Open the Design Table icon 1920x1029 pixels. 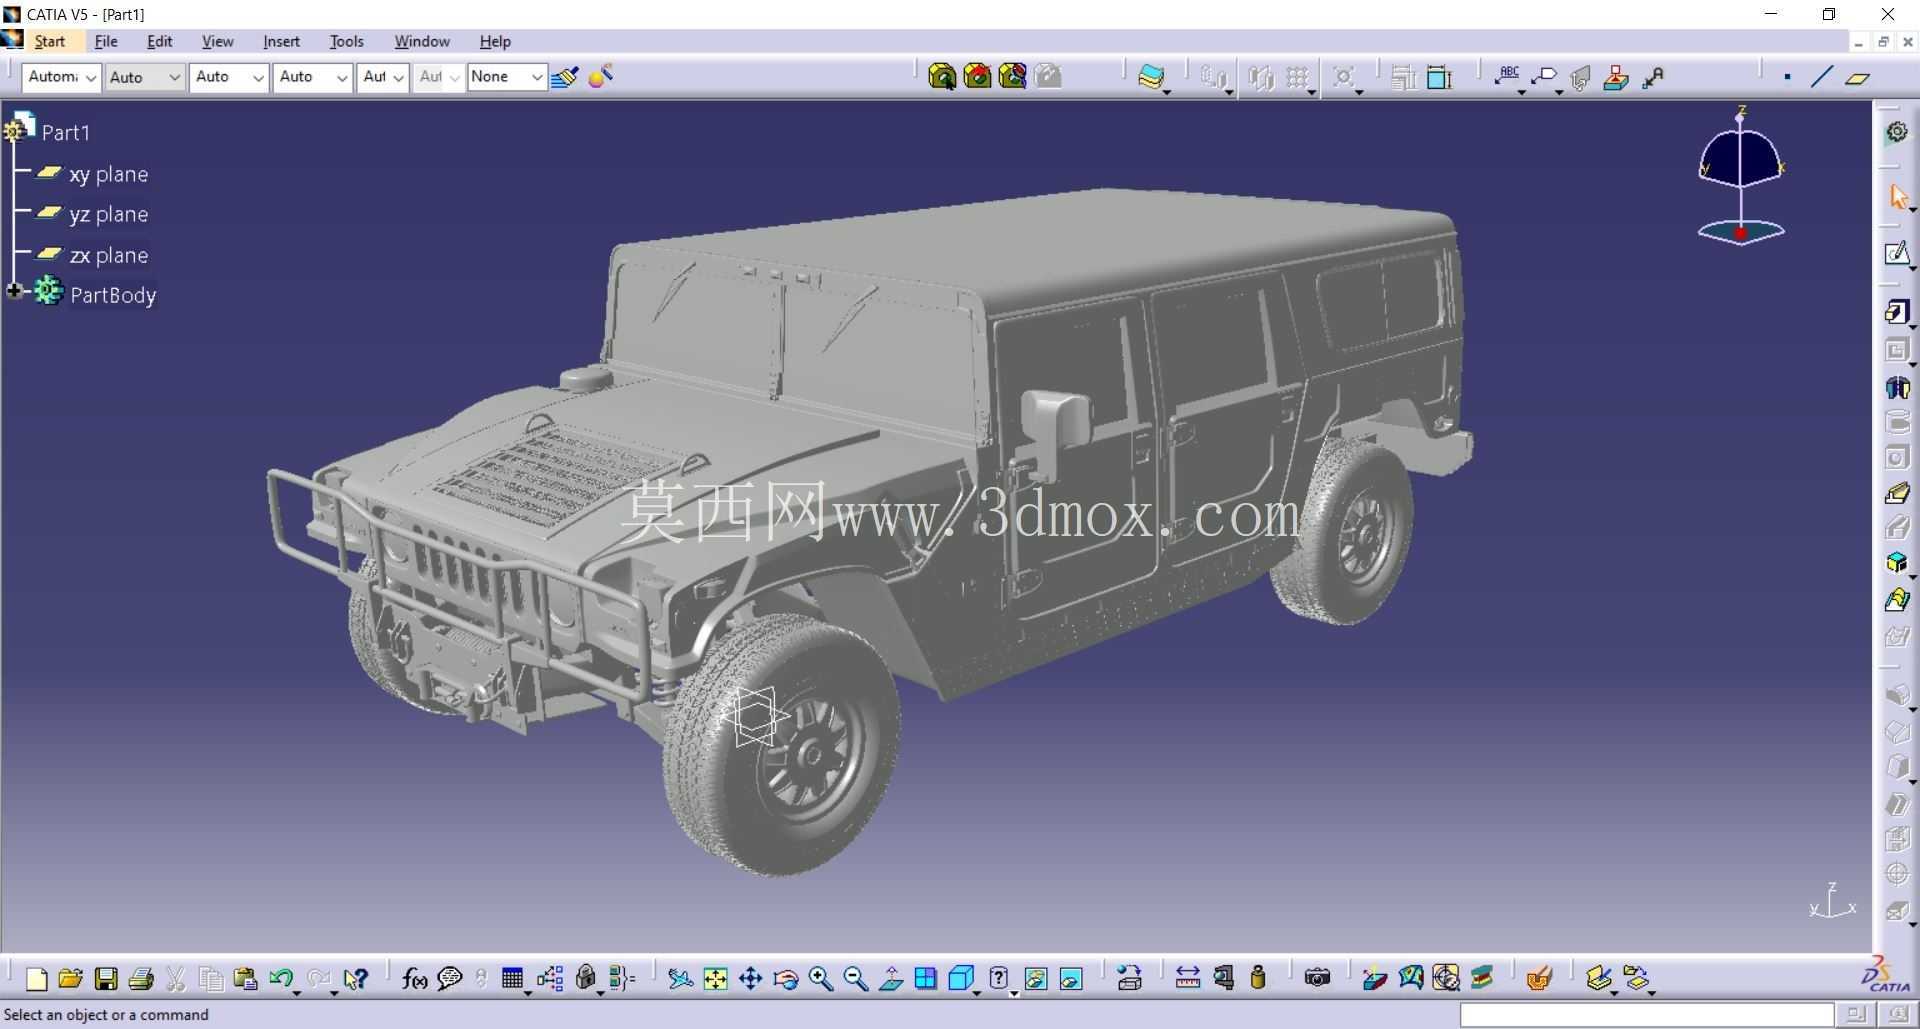512,978
